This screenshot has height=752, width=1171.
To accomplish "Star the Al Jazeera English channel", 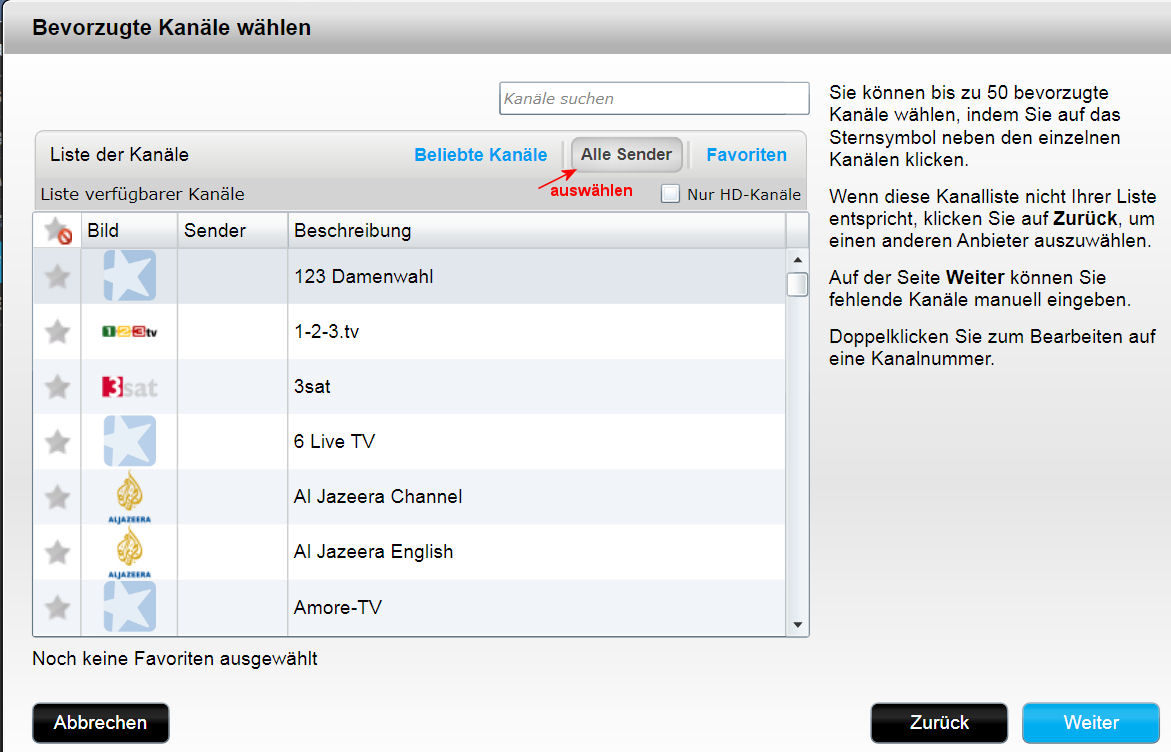I will [58, 552].
